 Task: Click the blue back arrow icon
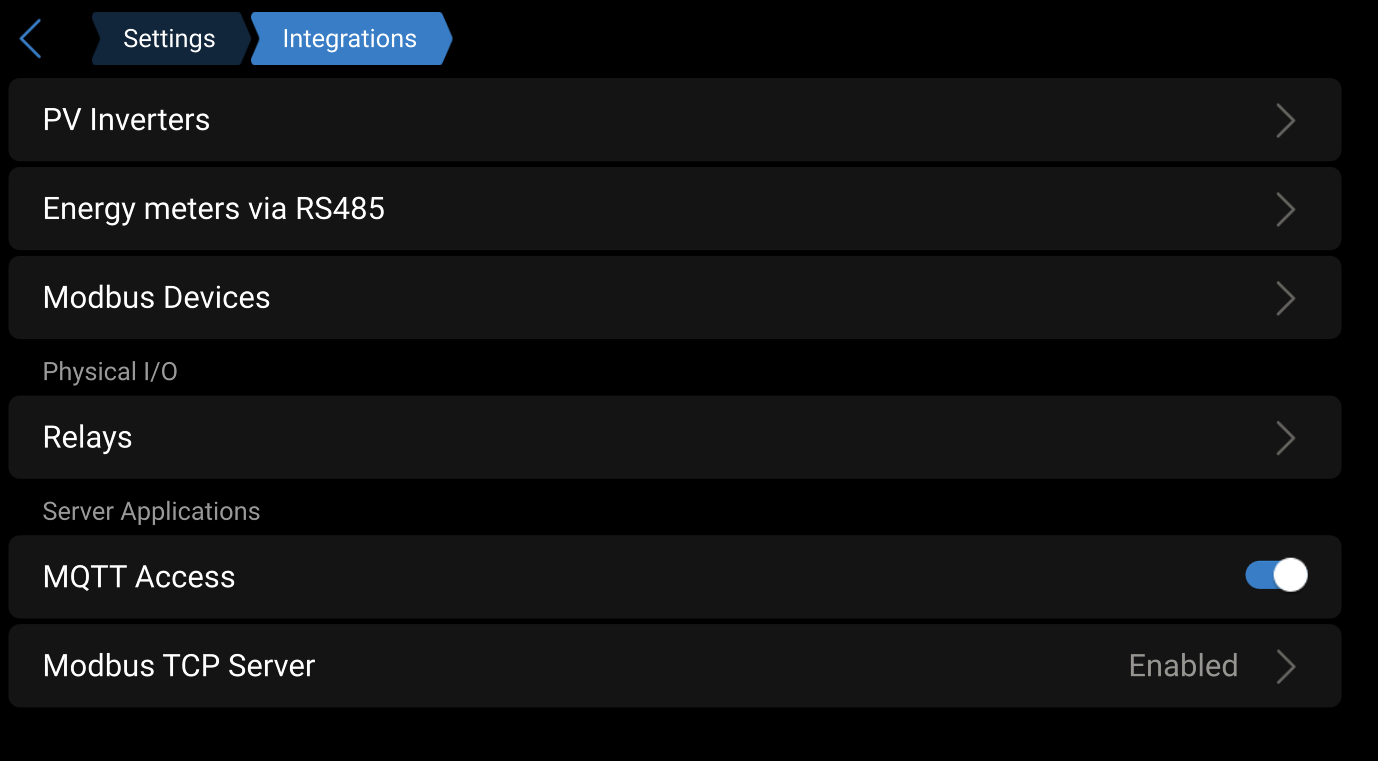(31, 39)
